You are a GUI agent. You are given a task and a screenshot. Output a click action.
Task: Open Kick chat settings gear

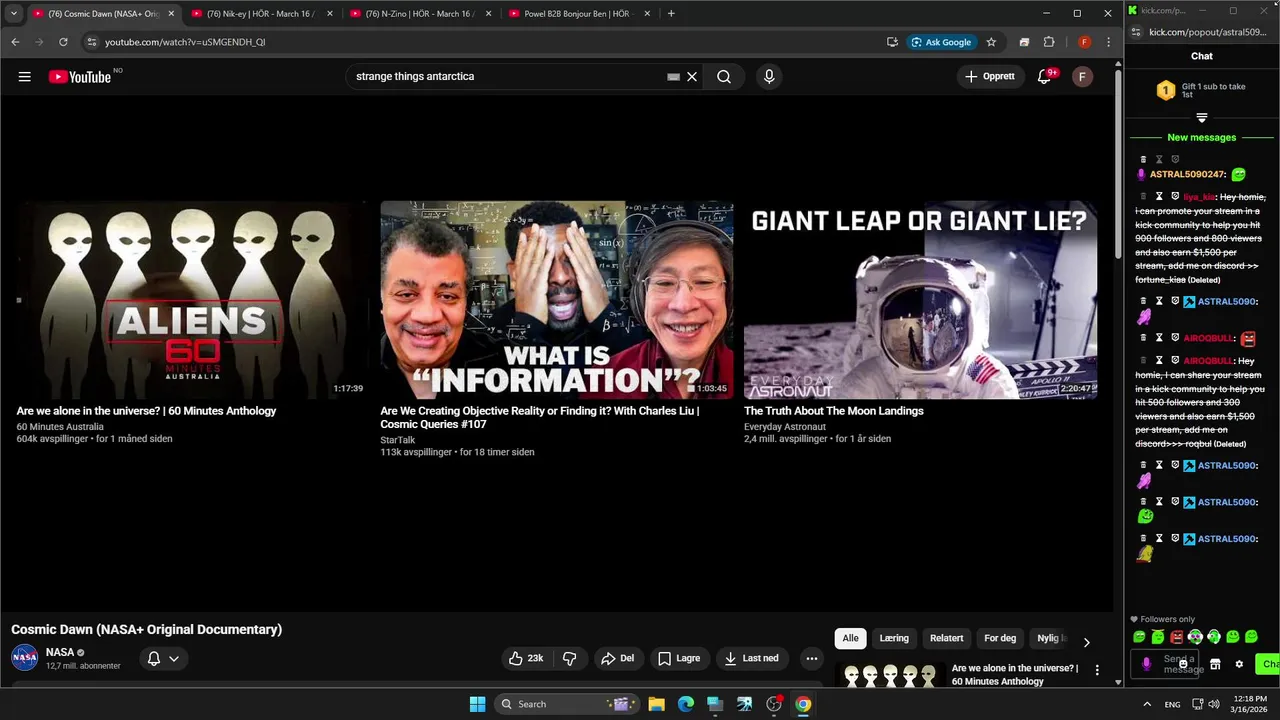pyautogui.click(x=1239, y=664)
